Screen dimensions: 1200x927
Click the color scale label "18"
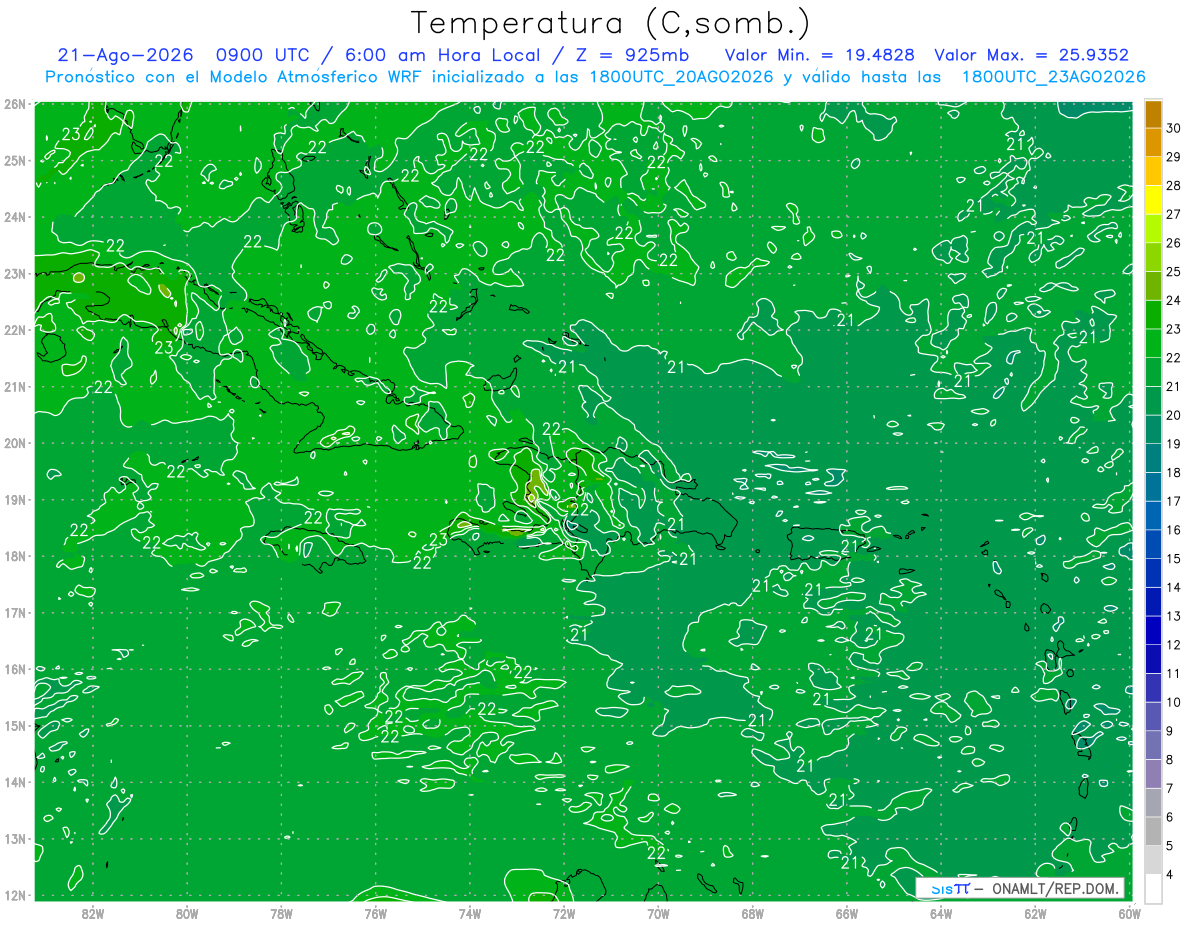pos(1174,472)
